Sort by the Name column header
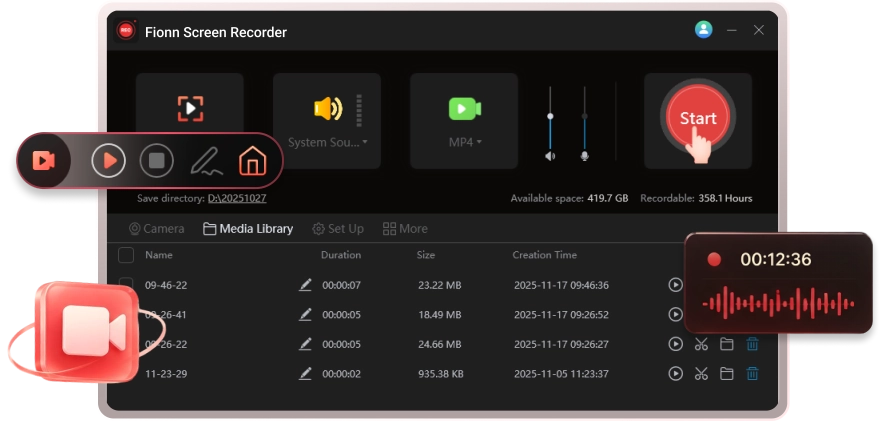Screen dimensions: 881x421 pyautogui.click(x=159, y=255)
